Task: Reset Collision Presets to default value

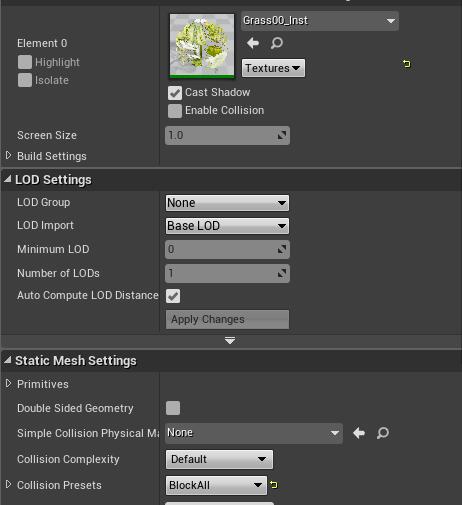Action: (274, 484)
